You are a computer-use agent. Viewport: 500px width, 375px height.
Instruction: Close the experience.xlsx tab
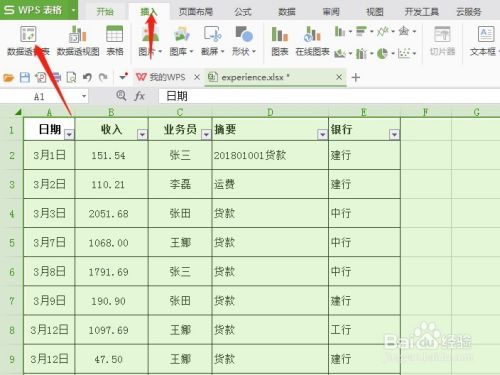point(339,77)
